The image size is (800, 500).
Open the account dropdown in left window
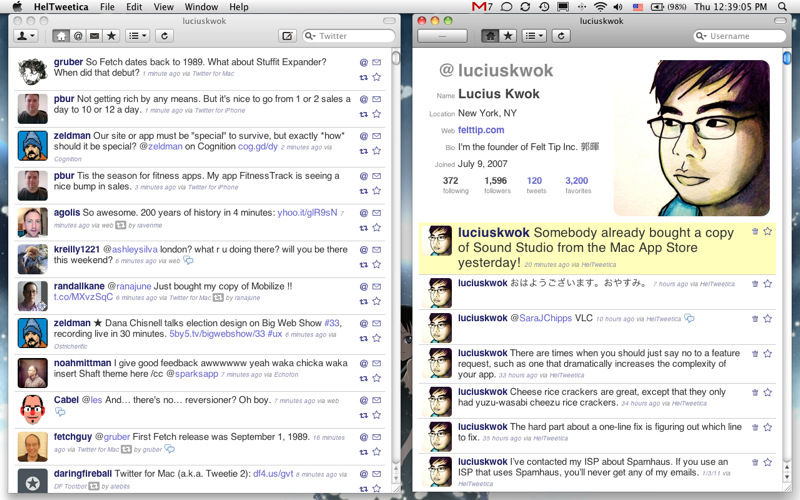tap(26, 36)
